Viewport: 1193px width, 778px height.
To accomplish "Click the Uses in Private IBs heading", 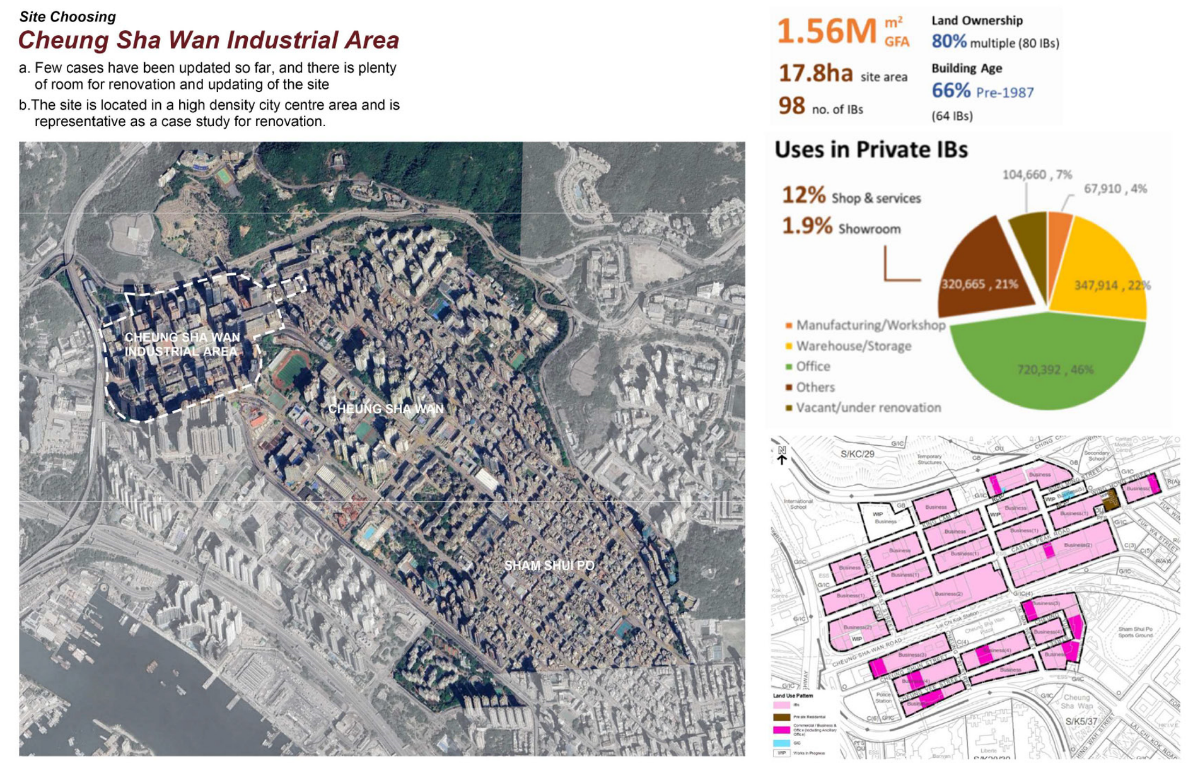I will click(871, 150).
